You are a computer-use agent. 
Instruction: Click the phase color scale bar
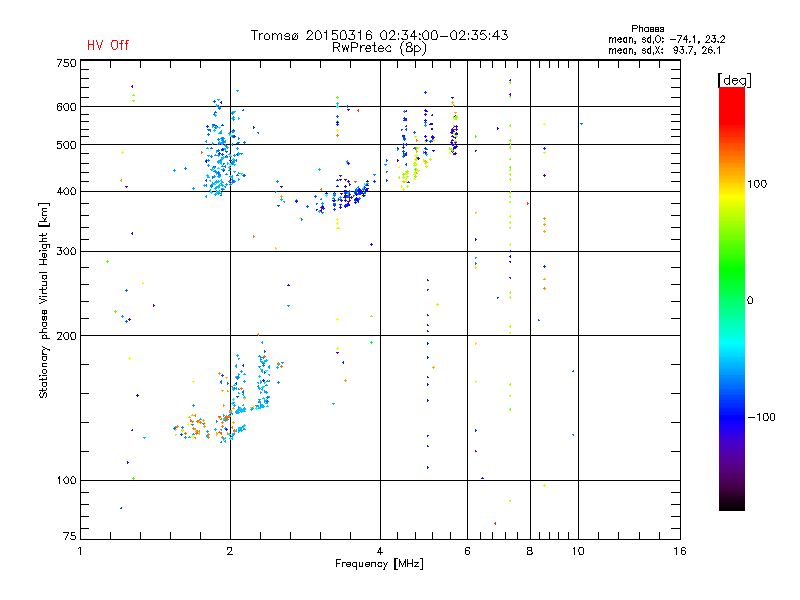click(732, 299)
